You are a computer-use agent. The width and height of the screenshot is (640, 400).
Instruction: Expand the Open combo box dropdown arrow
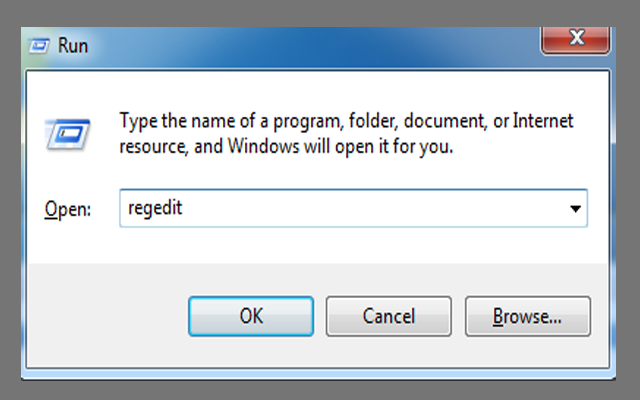click(575, 209)
